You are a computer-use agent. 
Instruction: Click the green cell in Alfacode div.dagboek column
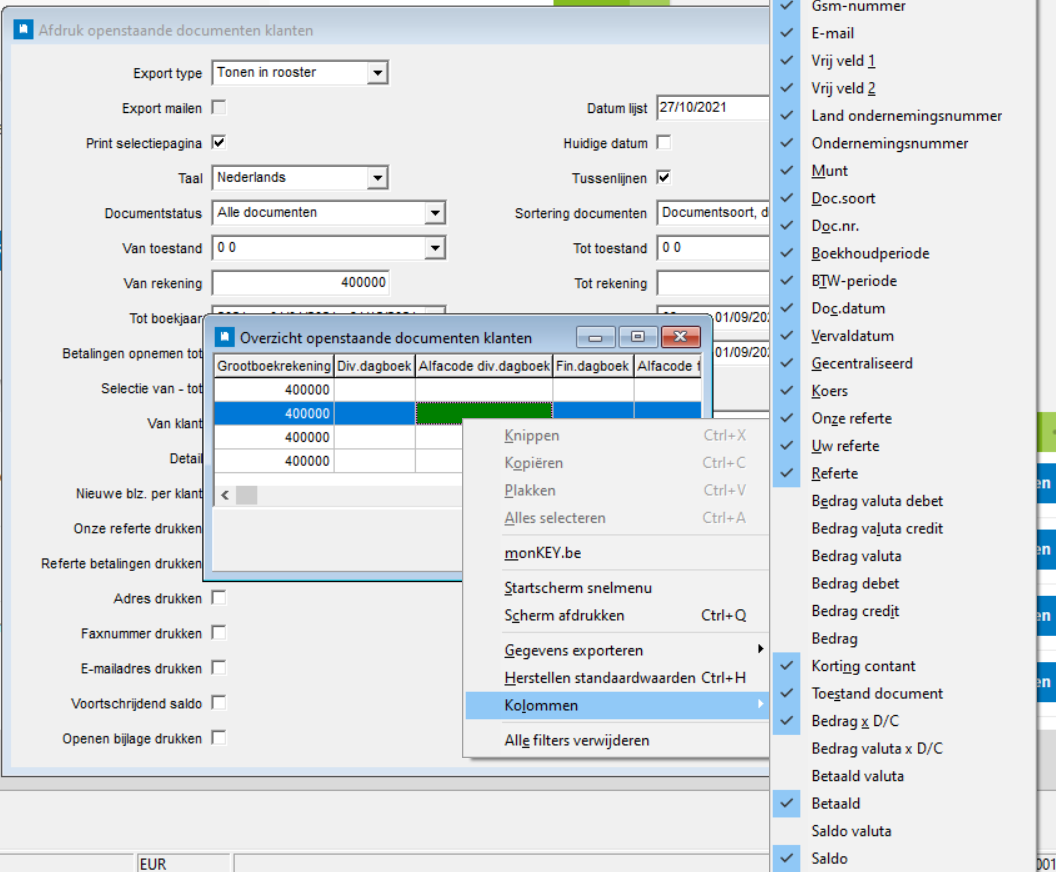pyautogui.click(x=484, y=413)
